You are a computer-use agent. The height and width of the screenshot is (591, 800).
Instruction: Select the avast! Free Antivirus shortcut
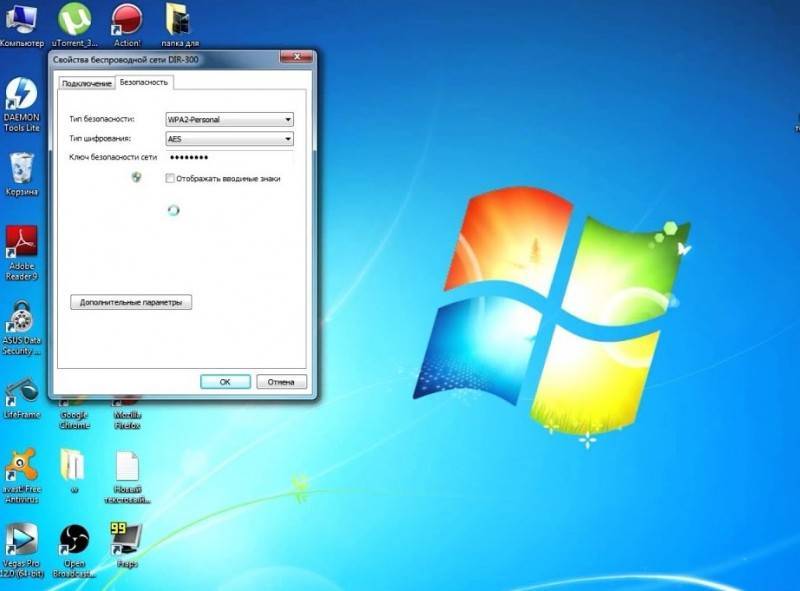click(21, 476)
